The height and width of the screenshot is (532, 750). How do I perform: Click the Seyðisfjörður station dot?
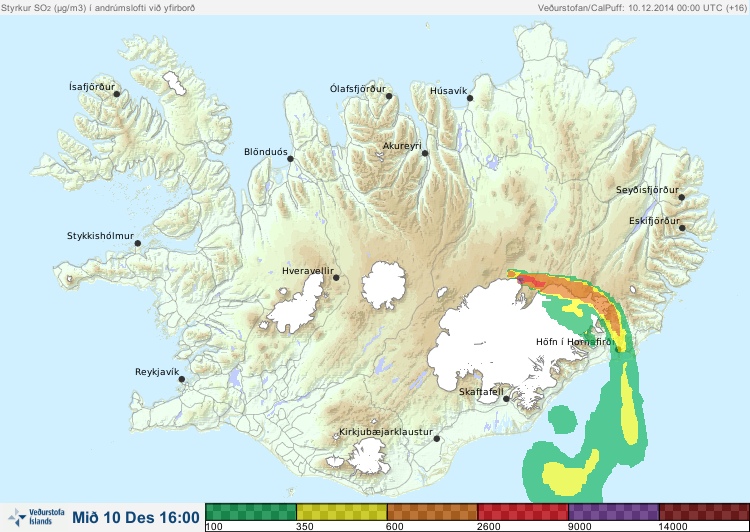pyautogui.click(x=682, y=197)
